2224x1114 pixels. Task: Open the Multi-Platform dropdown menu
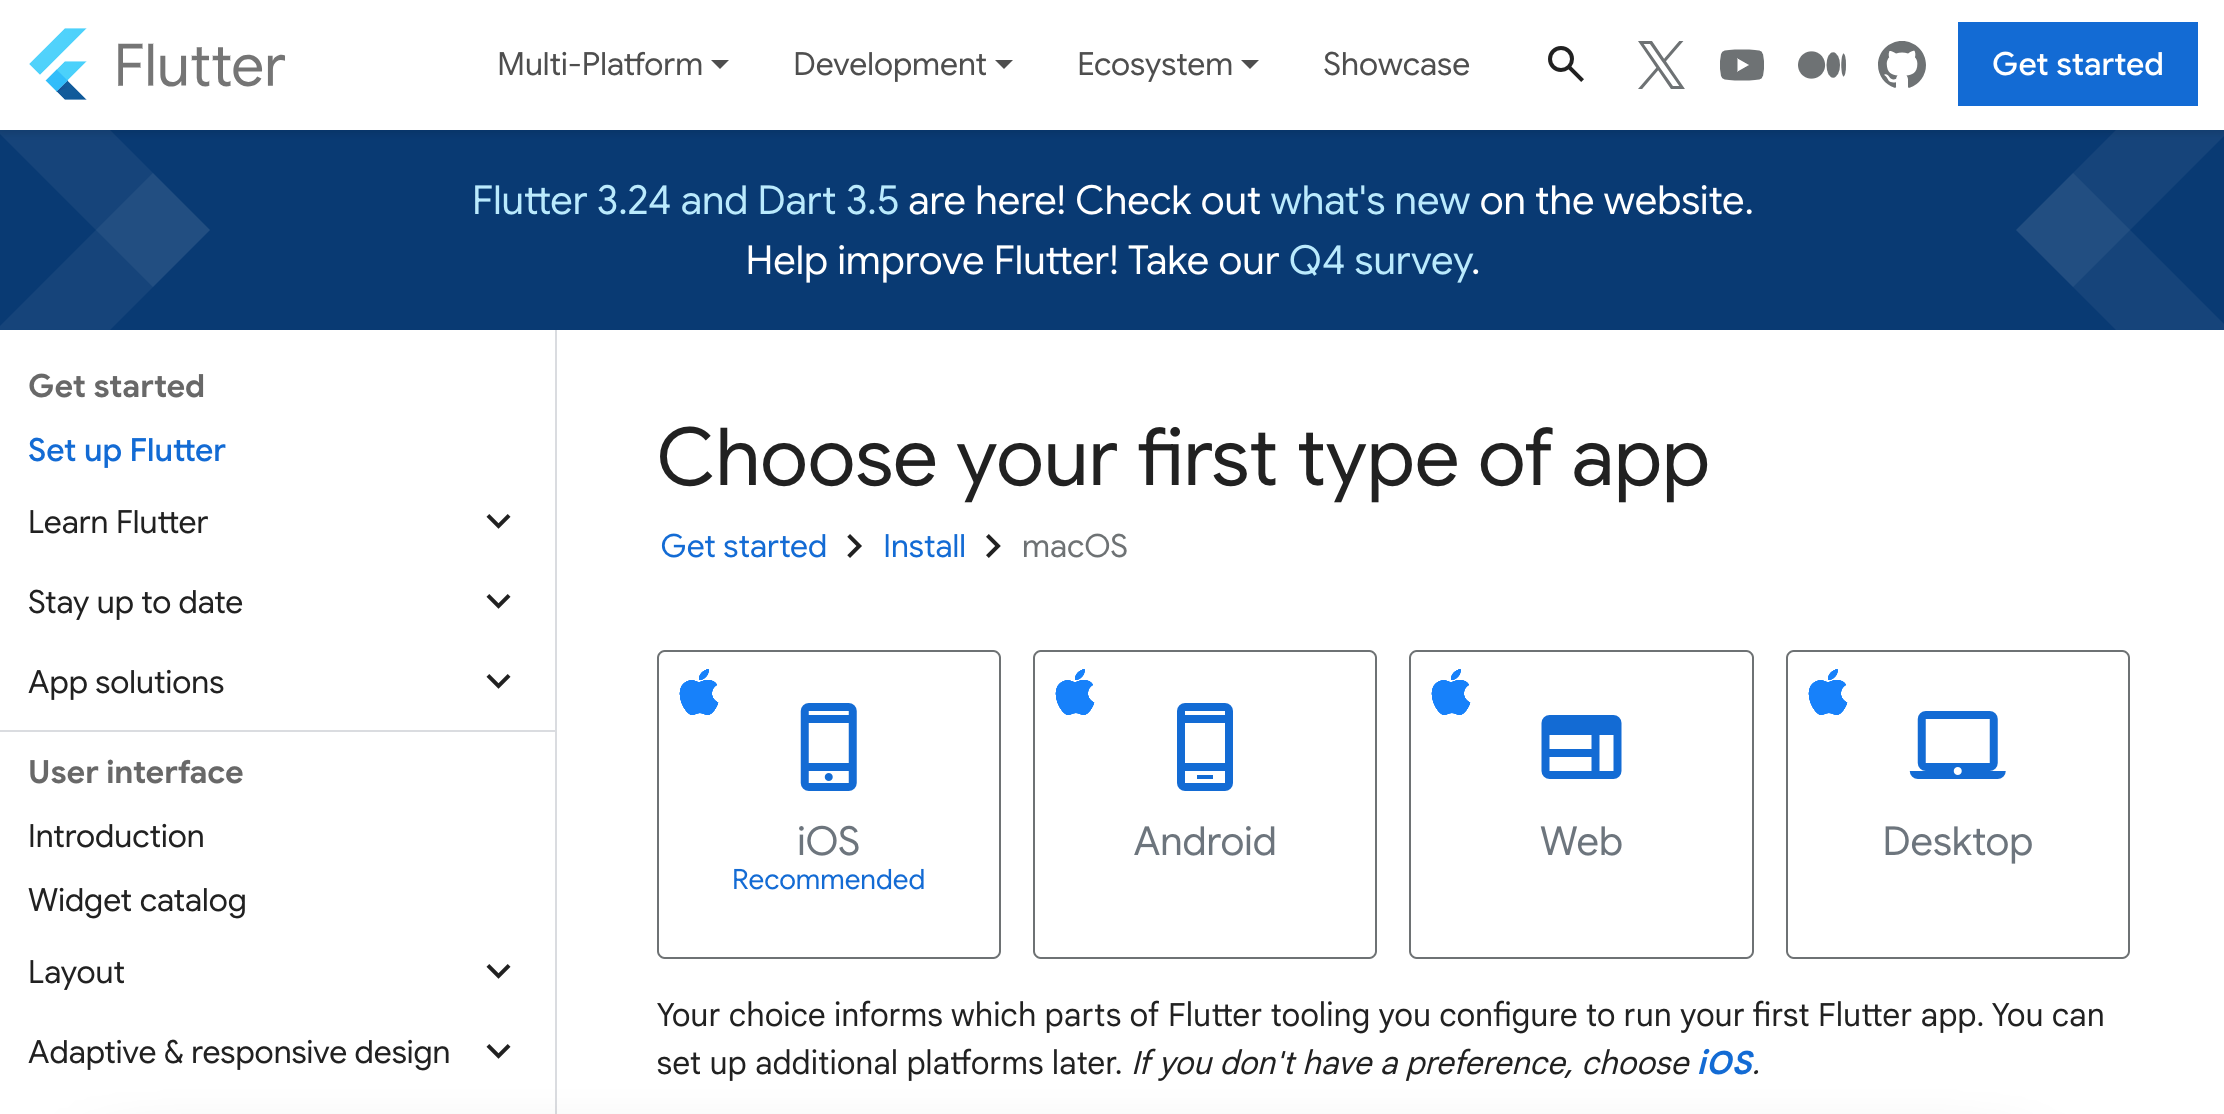click(612, 65)
